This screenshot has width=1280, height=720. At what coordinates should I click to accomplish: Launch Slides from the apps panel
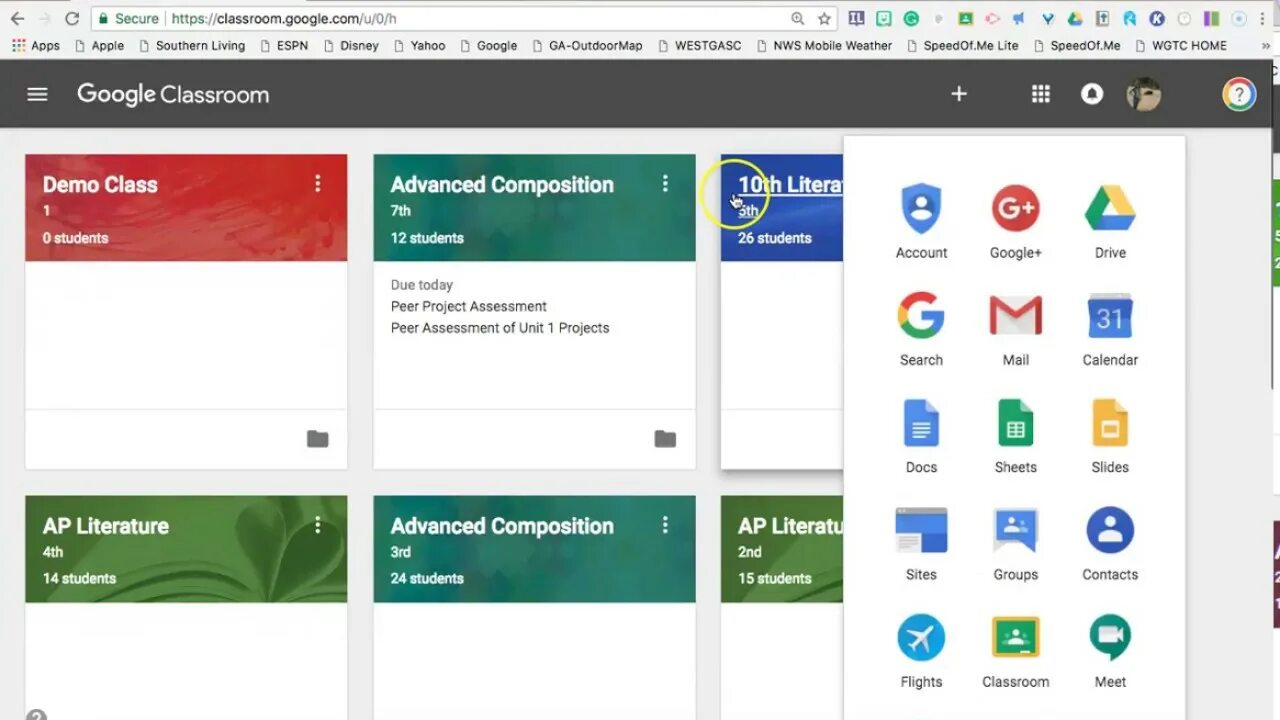[1110, 436]
